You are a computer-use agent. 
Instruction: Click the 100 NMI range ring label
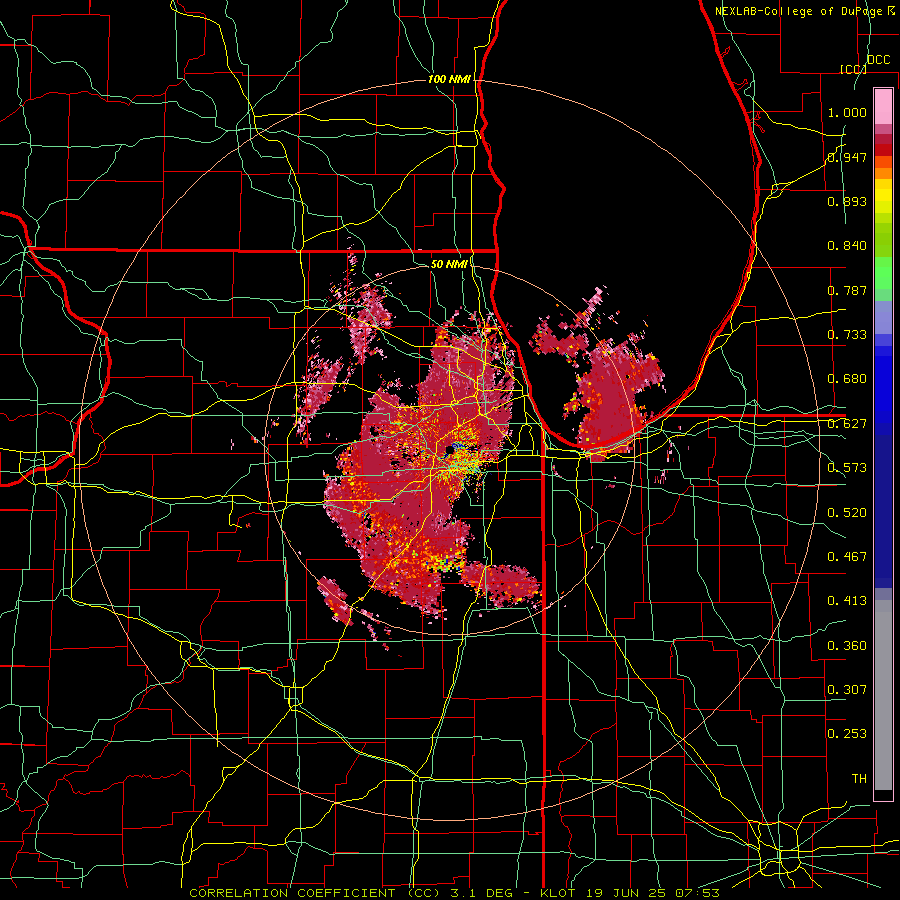click(x=449, y=79)
